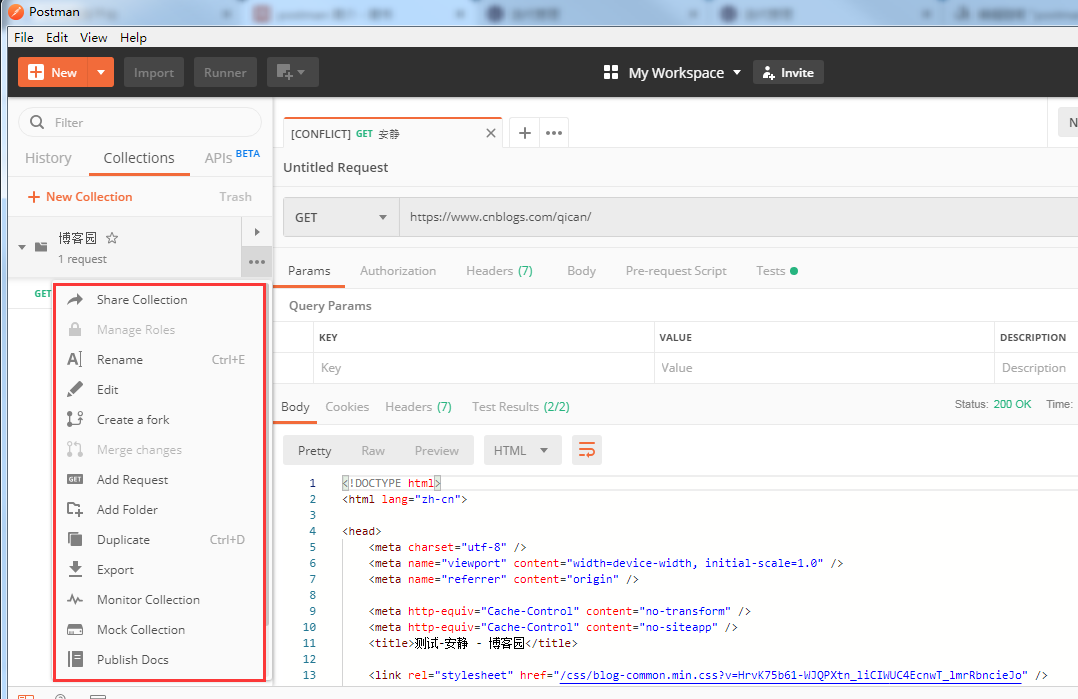1078x699 pixels.
Task: Click the Value query param field
Action: pos(824,368)
